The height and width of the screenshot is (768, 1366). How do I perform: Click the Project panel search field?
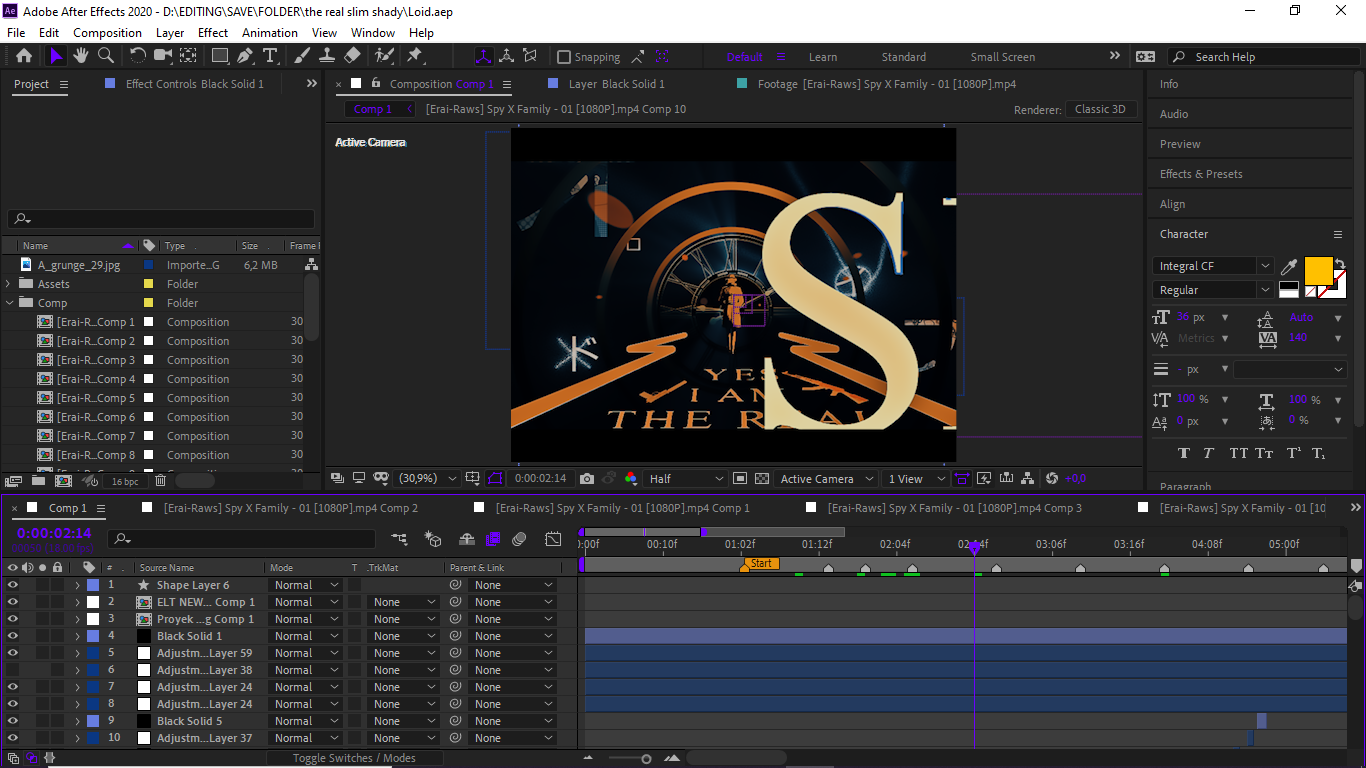point(161,219)
